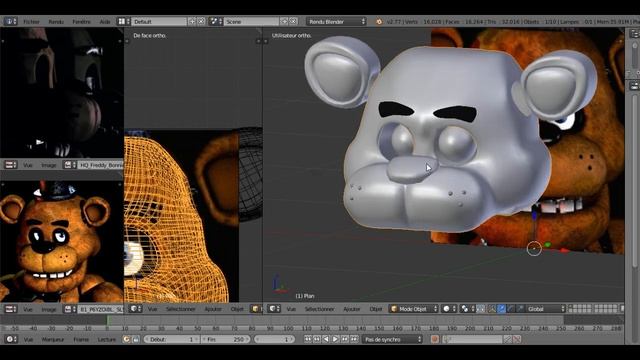Open Ajouter menu in middle 3D view

coord(213,309)
